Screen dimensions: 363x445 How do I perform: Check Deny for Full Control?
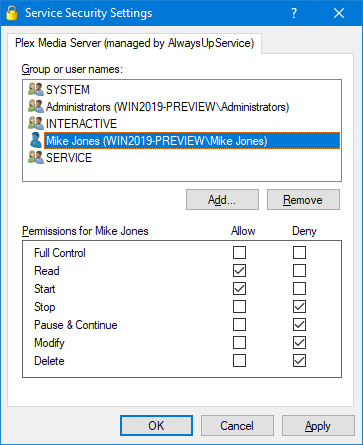[299, 253]
